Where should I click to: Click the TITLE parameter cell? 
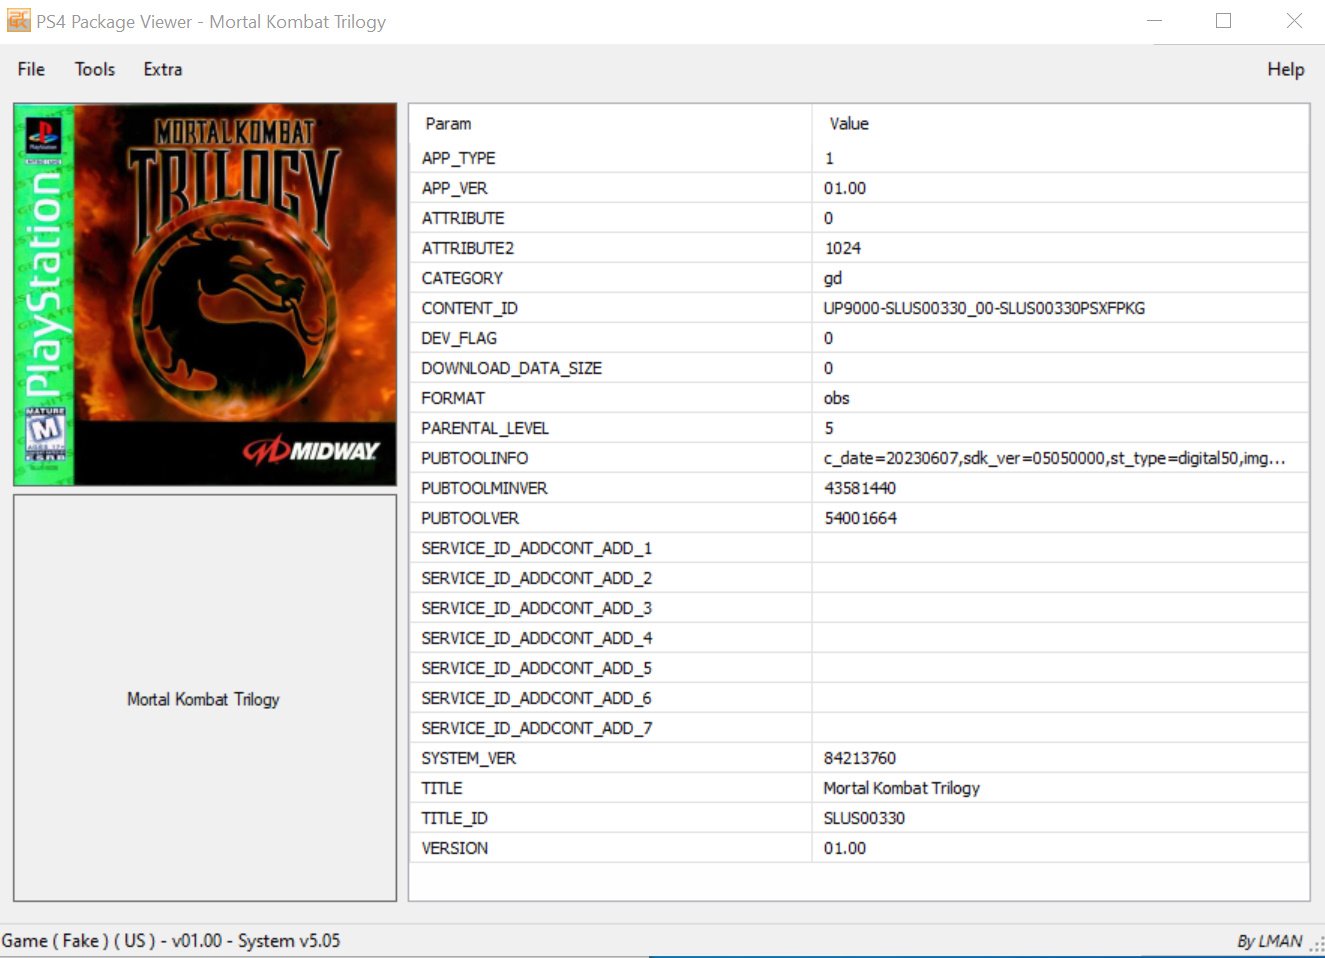(x=610, y=788)
